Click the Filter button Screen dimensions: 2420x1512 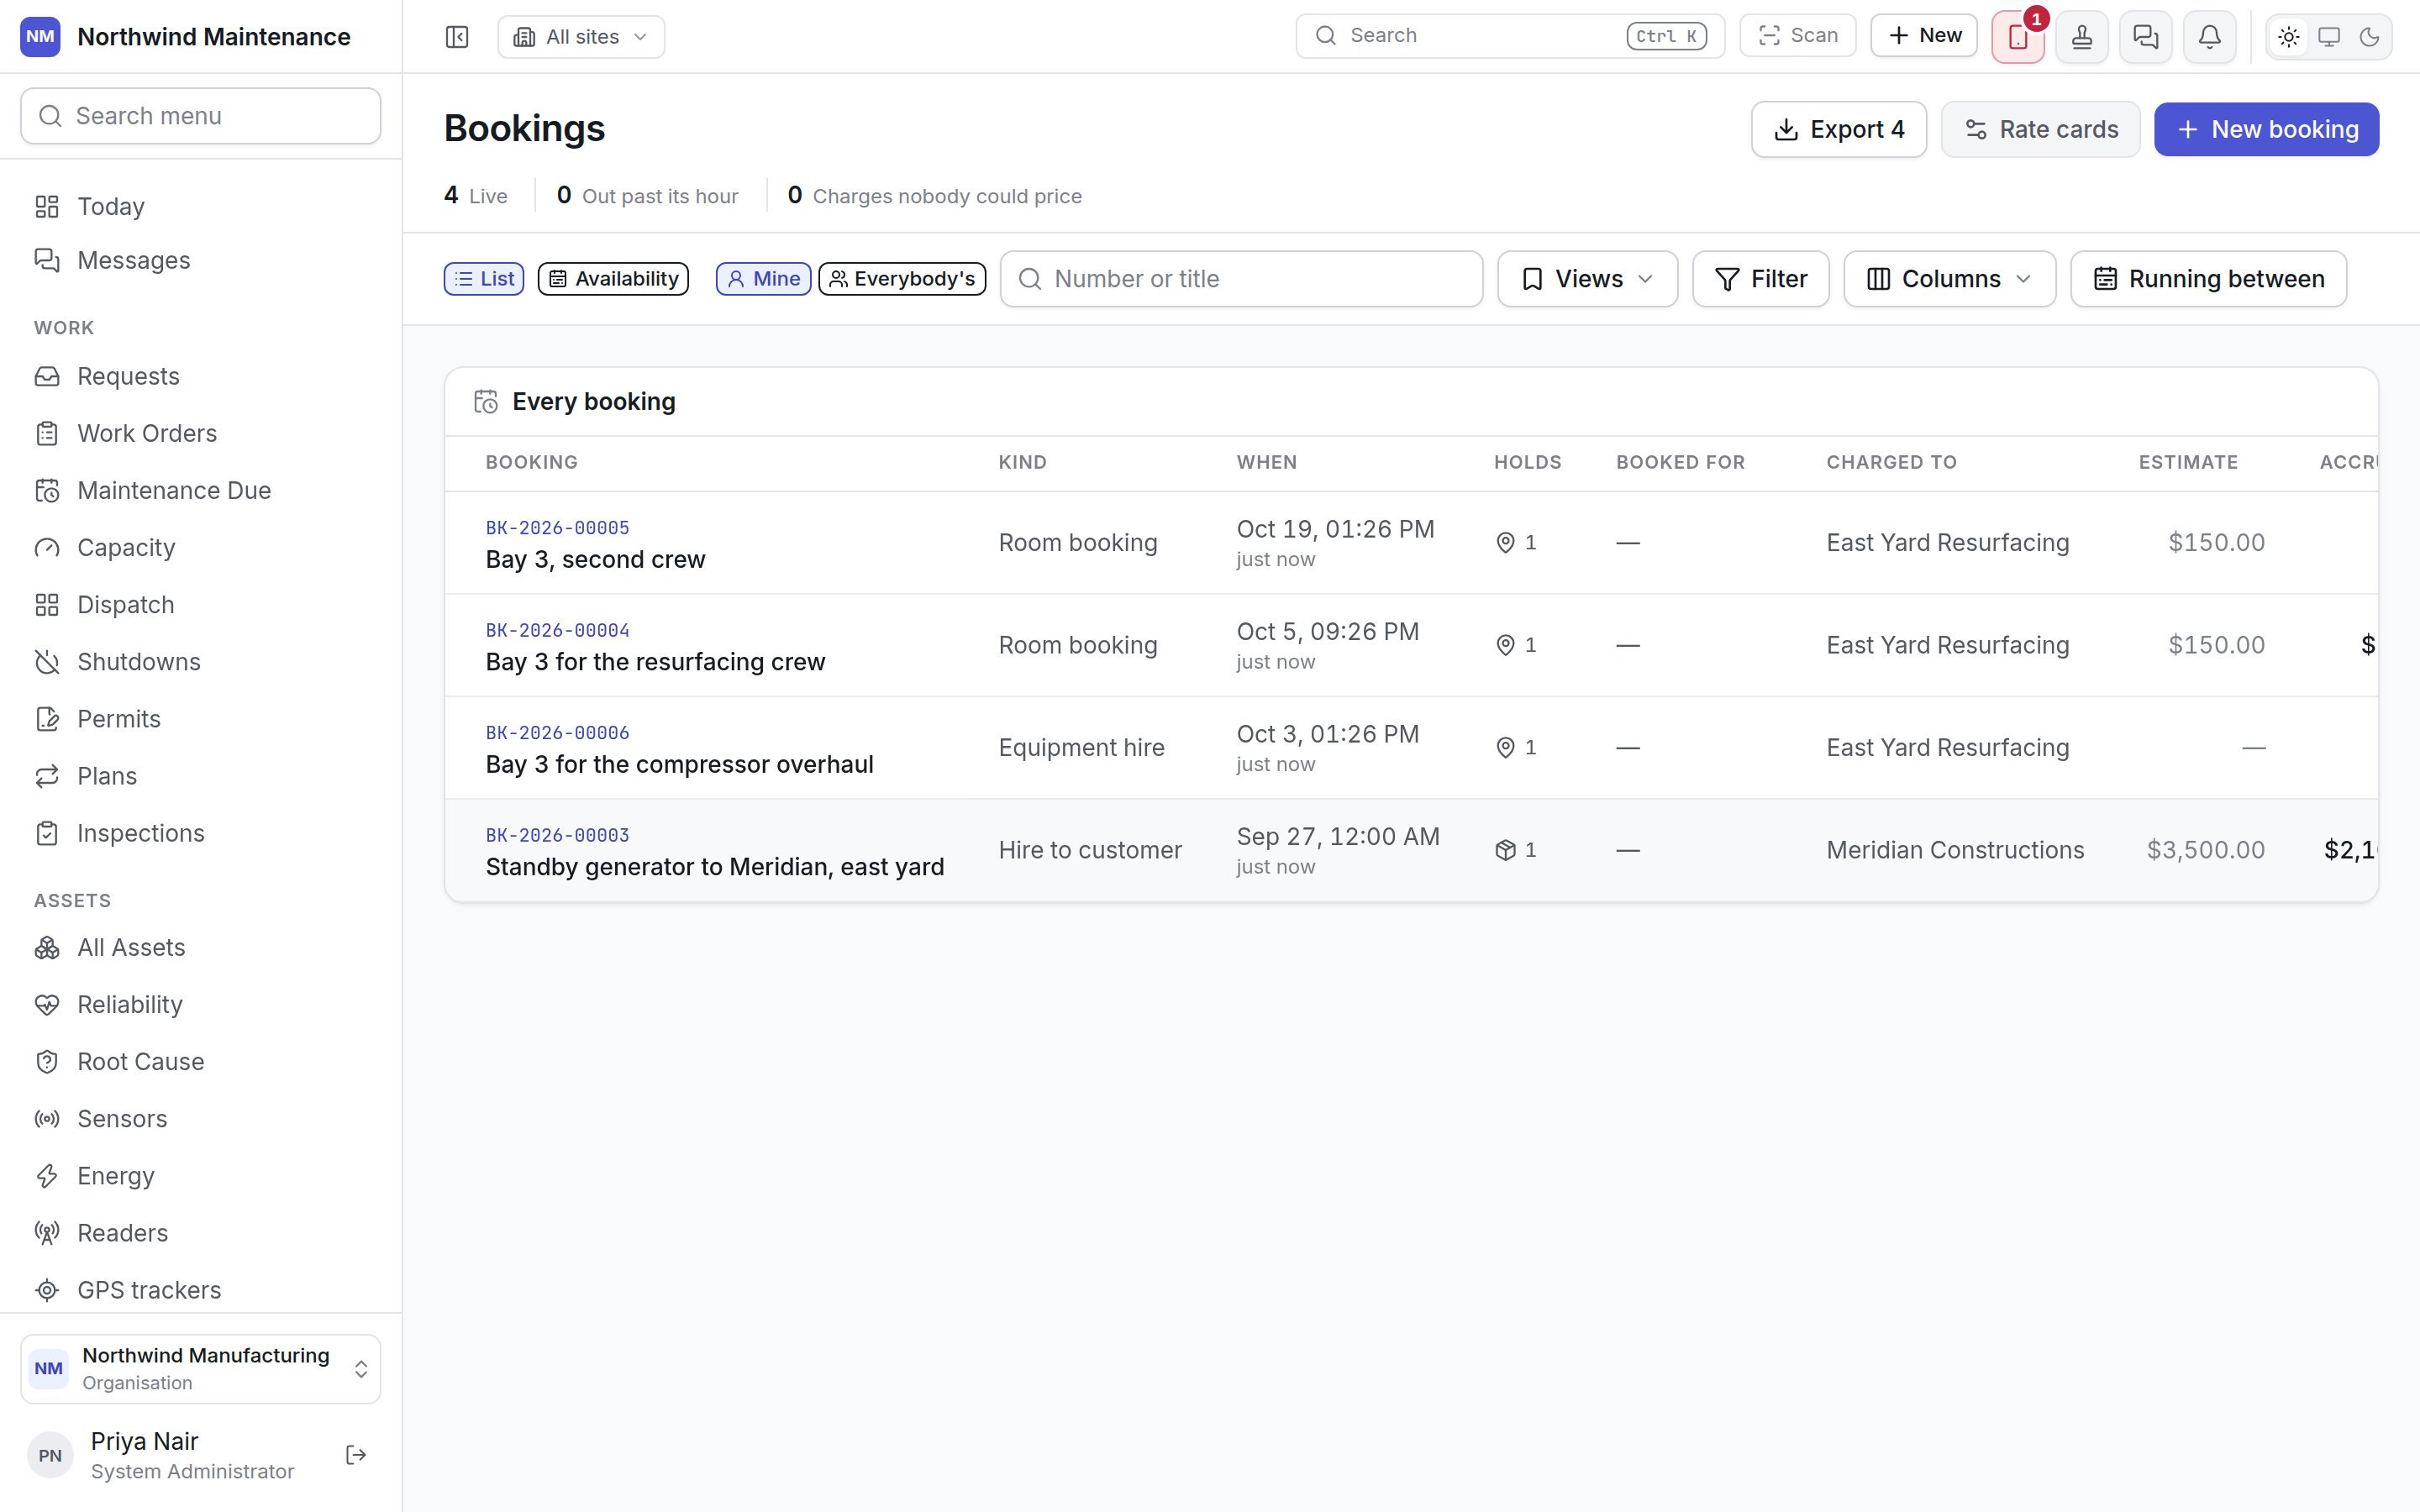[x=1760, y=279]
